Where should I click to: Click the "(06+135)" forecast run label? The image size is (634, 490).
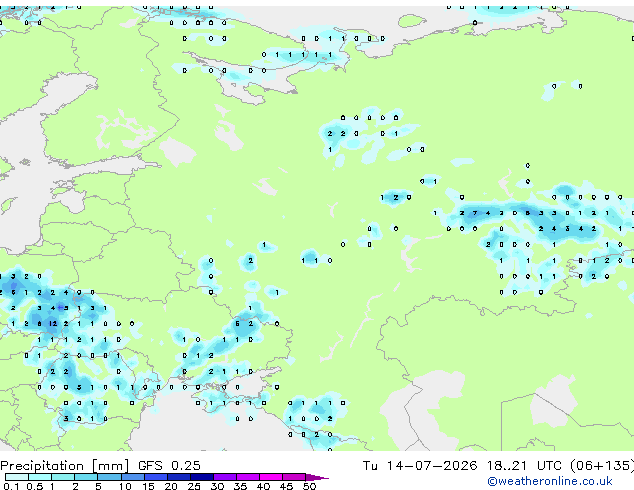(x=602, y=466)
